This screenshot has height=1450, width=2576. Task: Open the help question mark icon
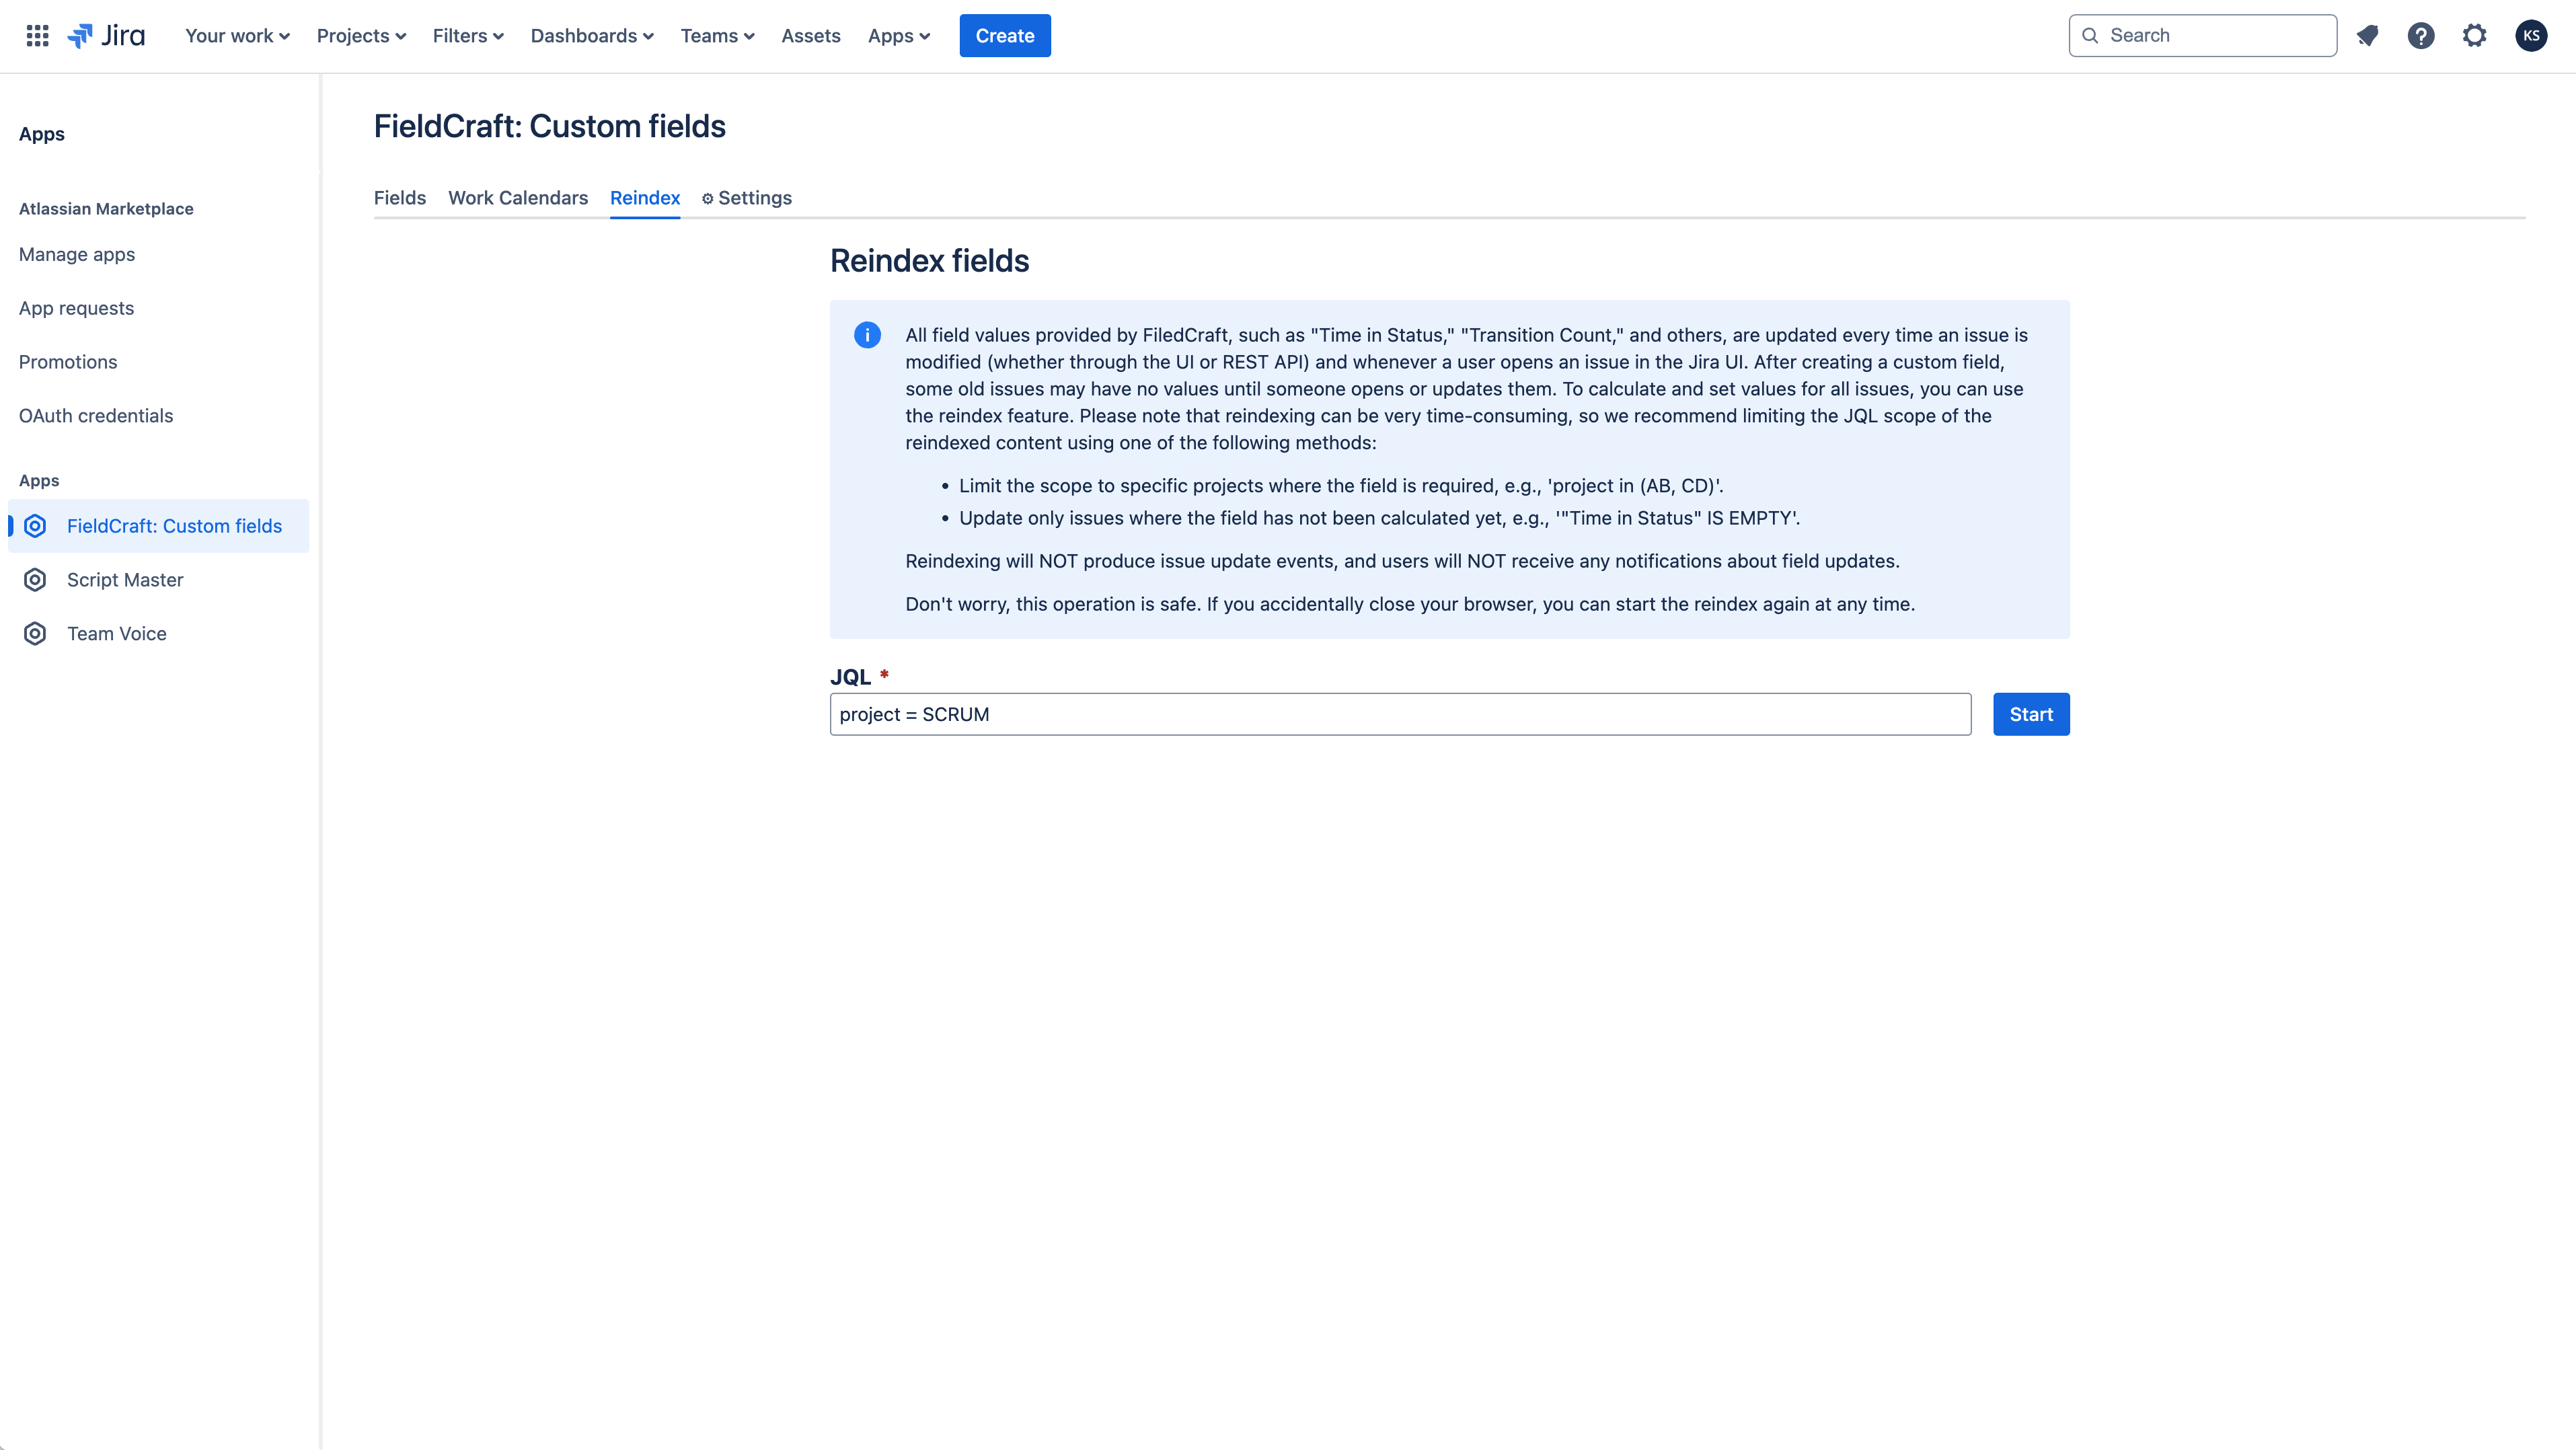point(2420,36)
